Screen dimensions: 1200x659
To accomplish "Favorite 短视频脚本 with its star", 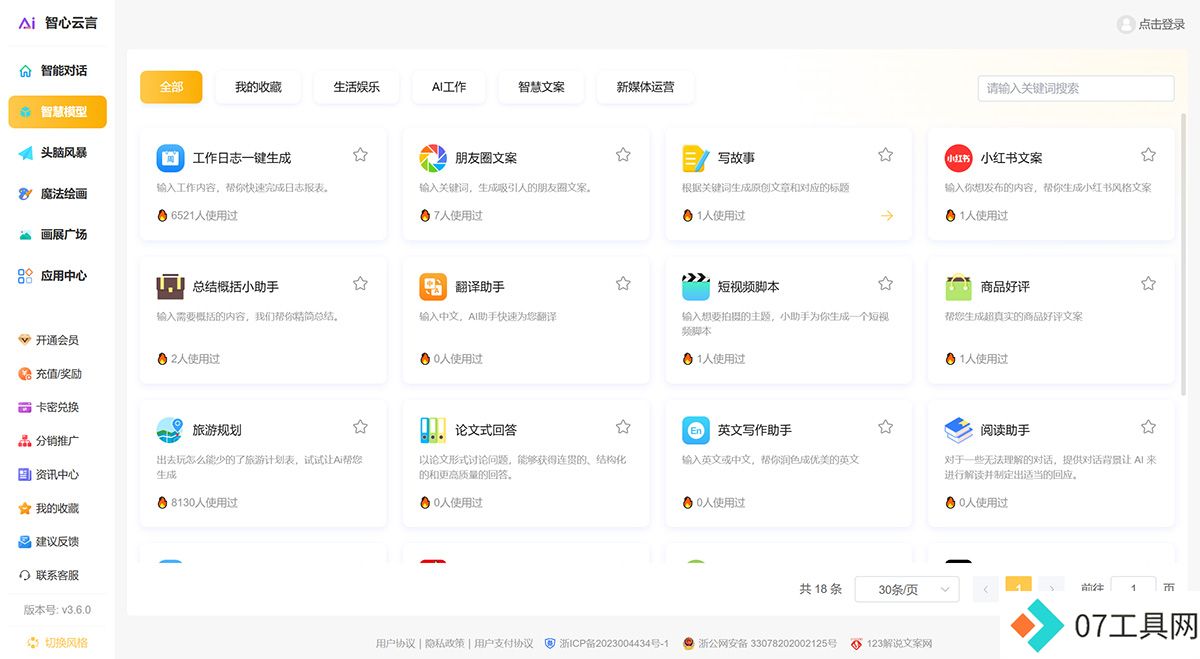I will [885, 284].
